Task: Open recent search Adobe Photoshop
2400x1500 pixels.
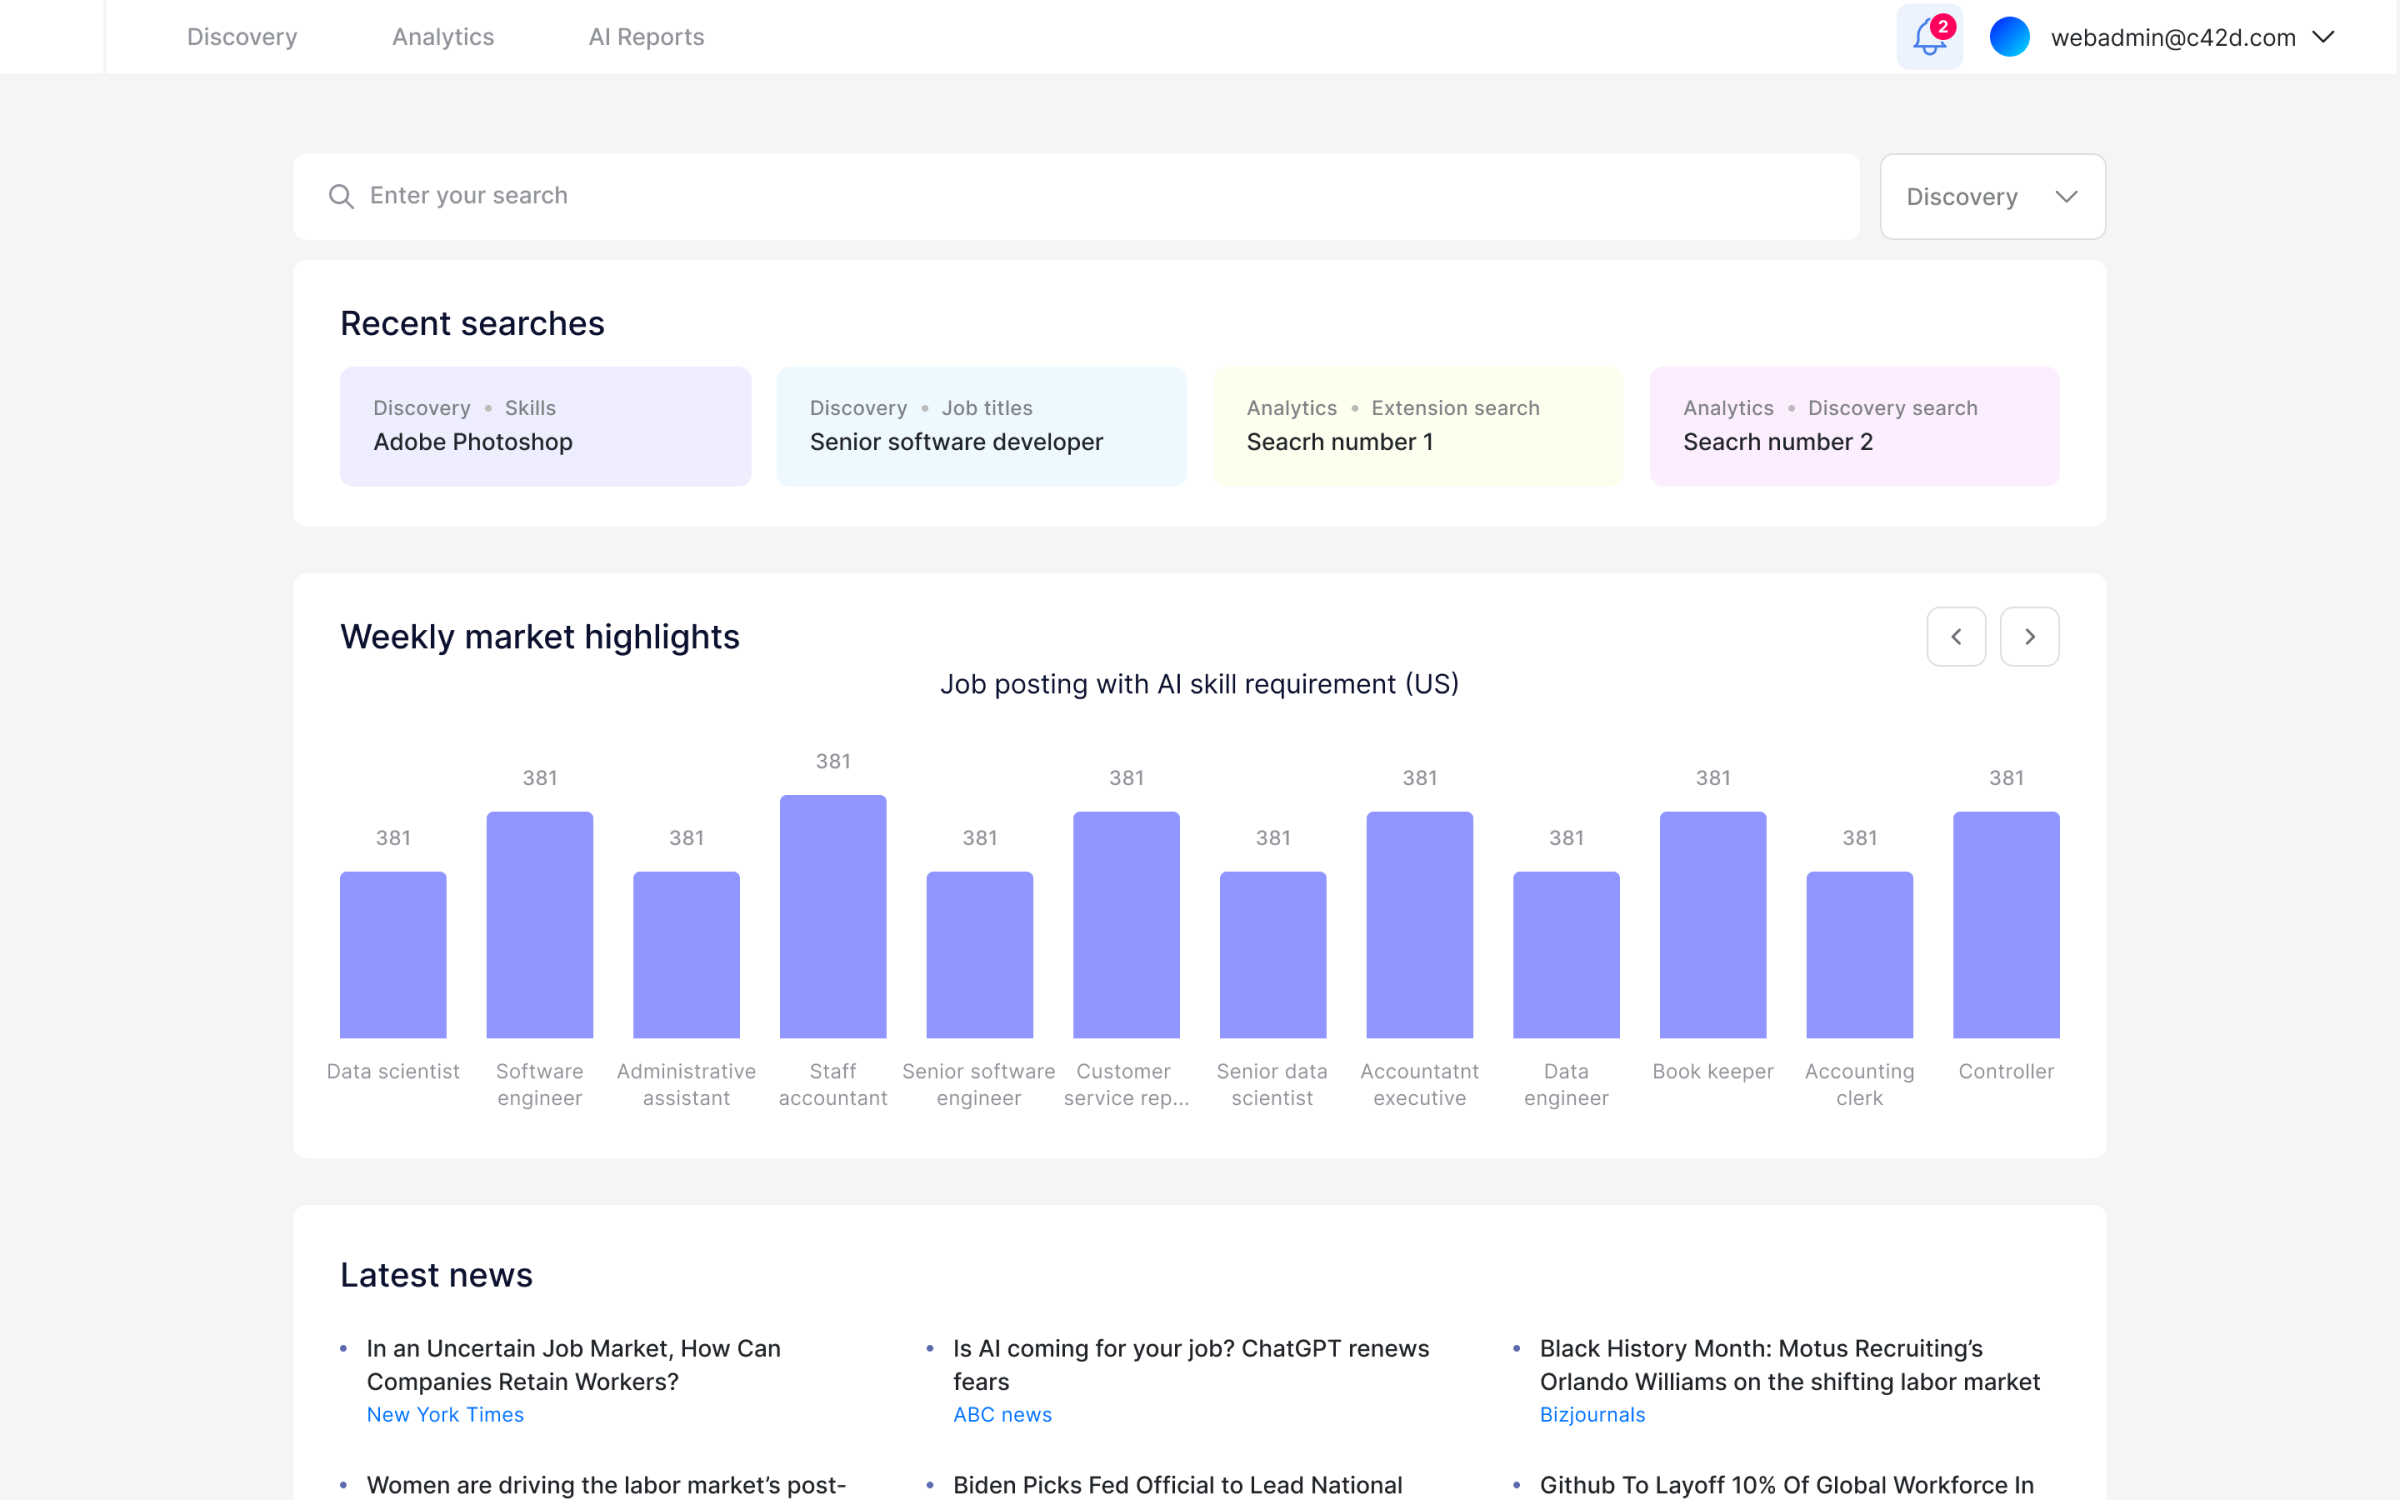Action: click(x=545, y=426)
